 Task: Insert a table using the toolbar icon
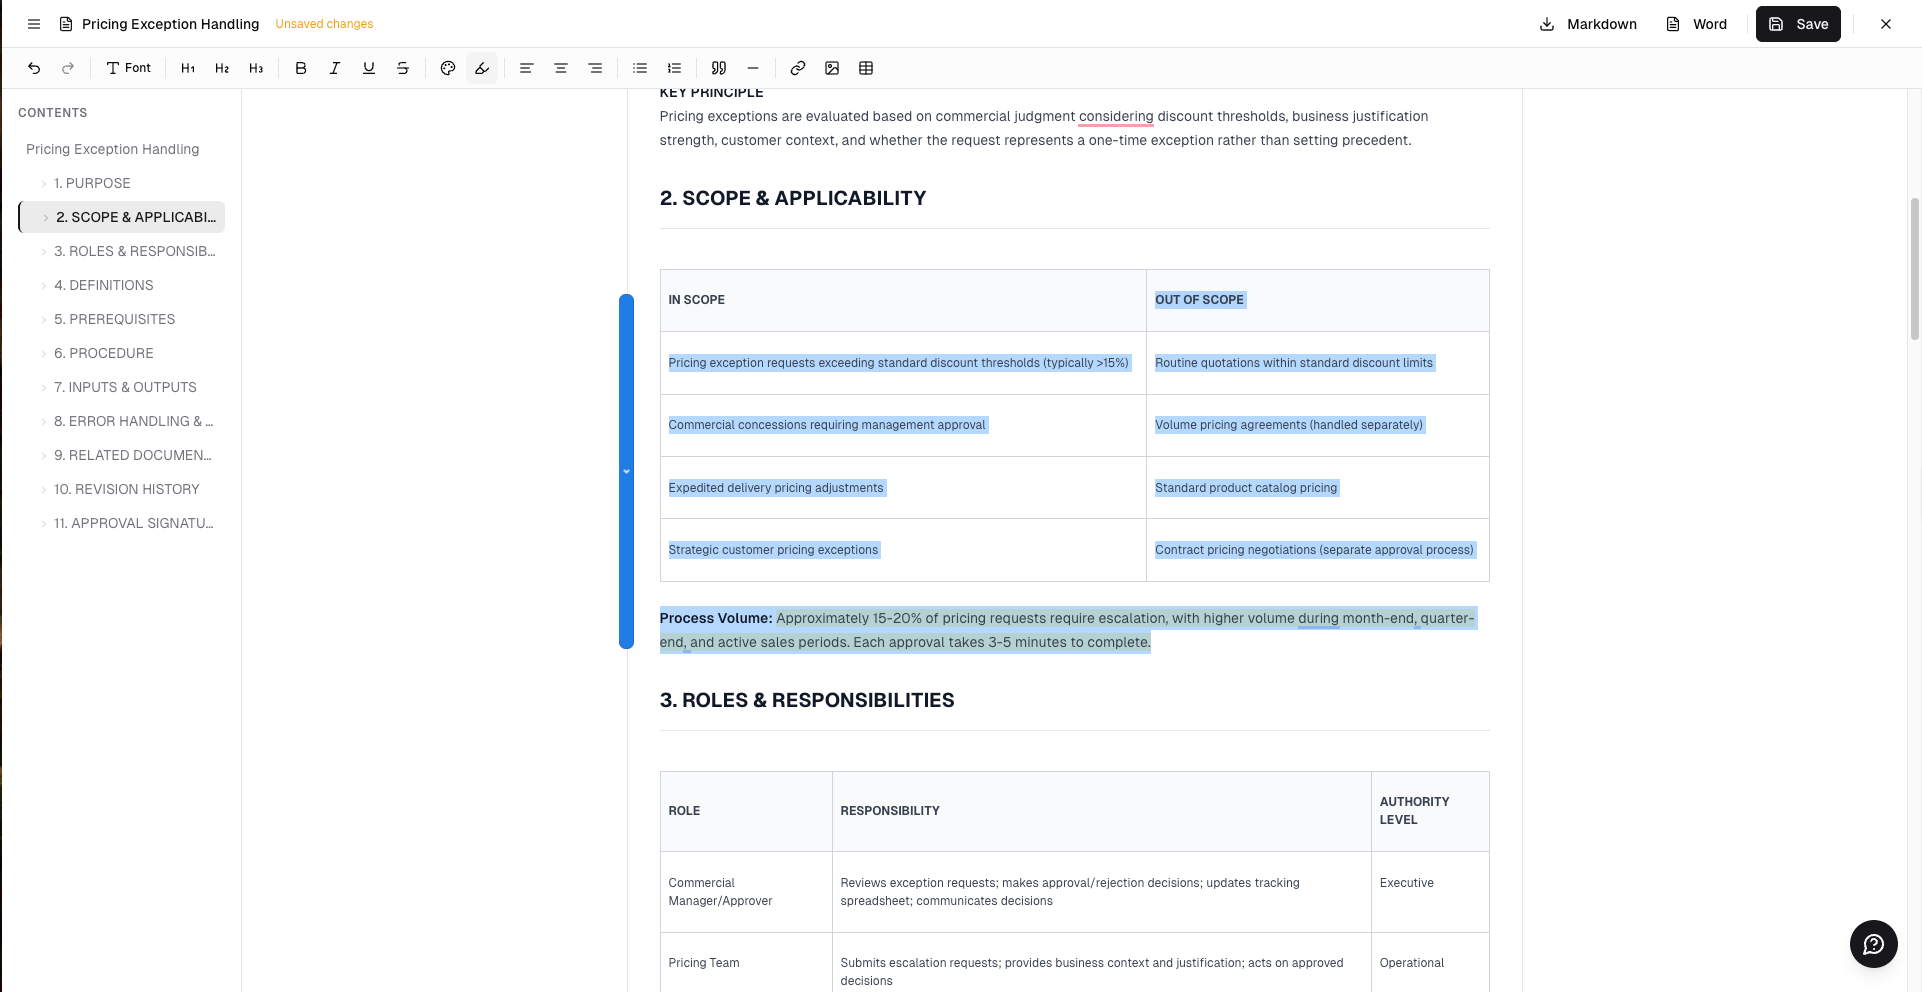tap(866, 68)
